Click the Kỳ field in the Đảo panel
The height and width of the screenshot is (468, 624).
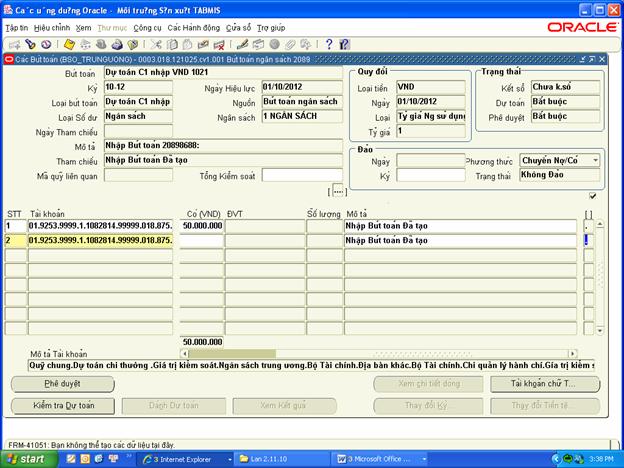coord(431,175)
